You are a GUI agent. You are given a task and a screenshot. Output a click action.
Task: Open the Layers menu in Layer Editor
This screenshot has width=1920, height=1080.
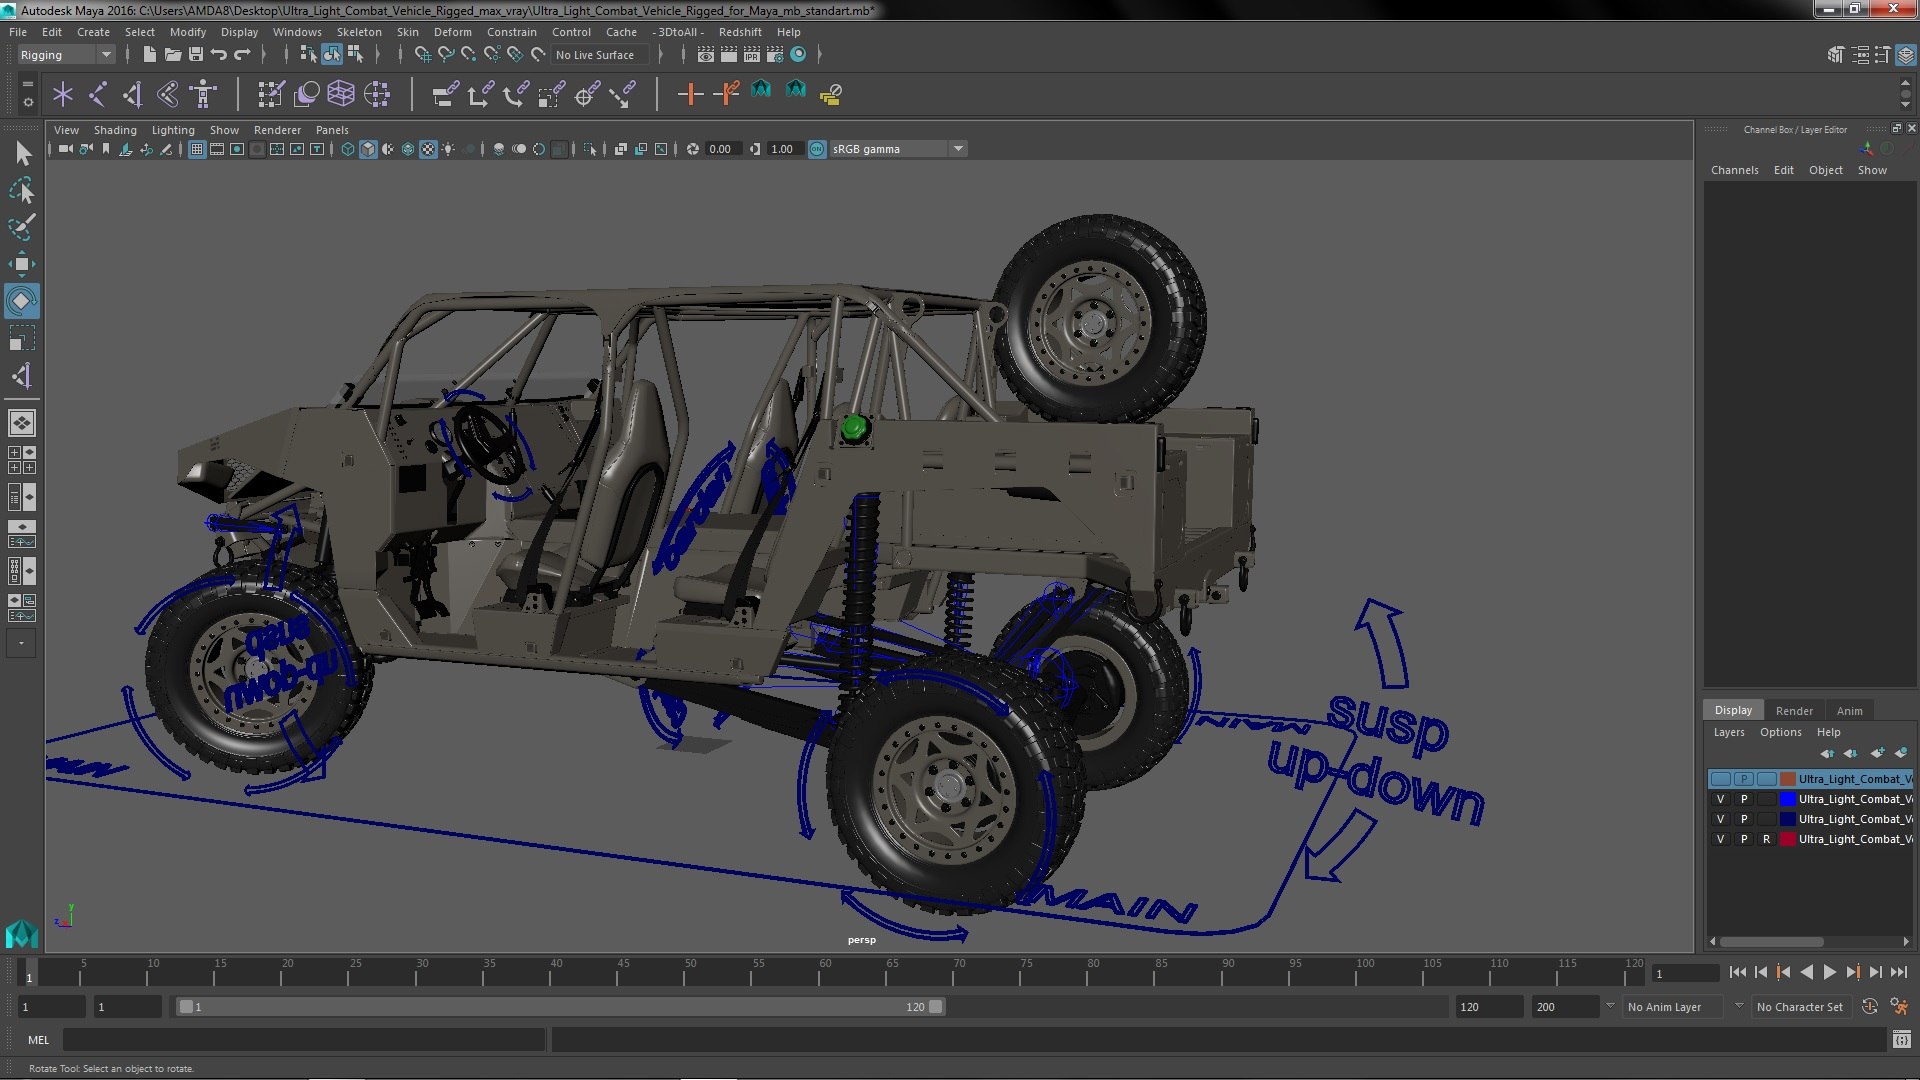1728,732
